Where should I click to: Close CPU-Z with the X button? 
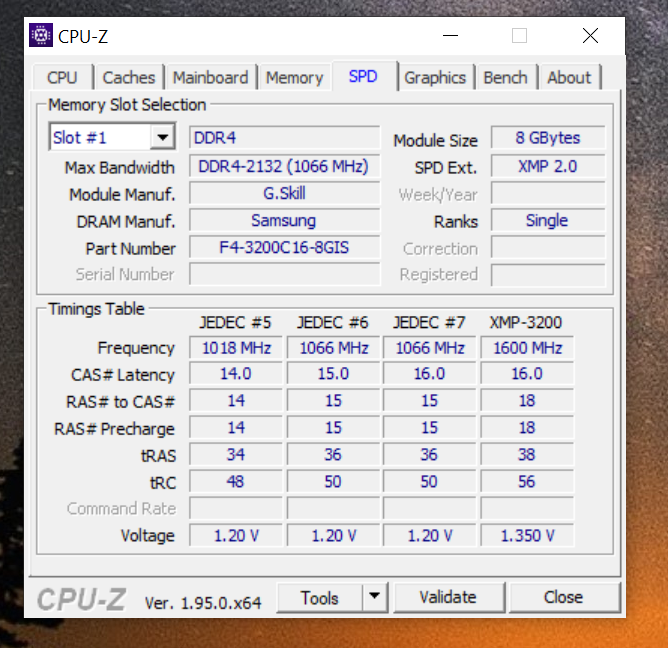tap(590, 36)
